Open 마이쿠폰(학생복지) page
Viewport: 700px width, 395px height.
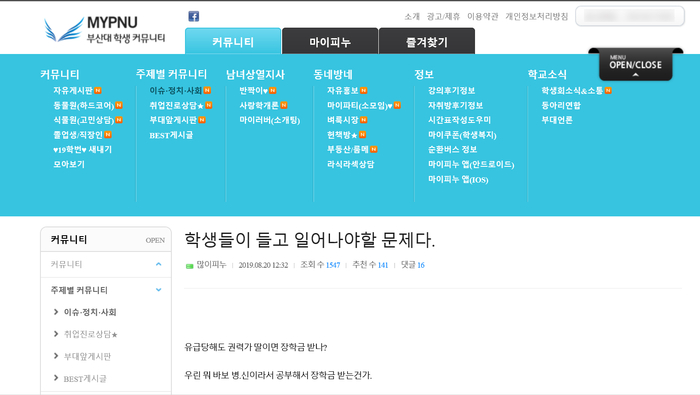pyautogui.click(x=462, y=135)
